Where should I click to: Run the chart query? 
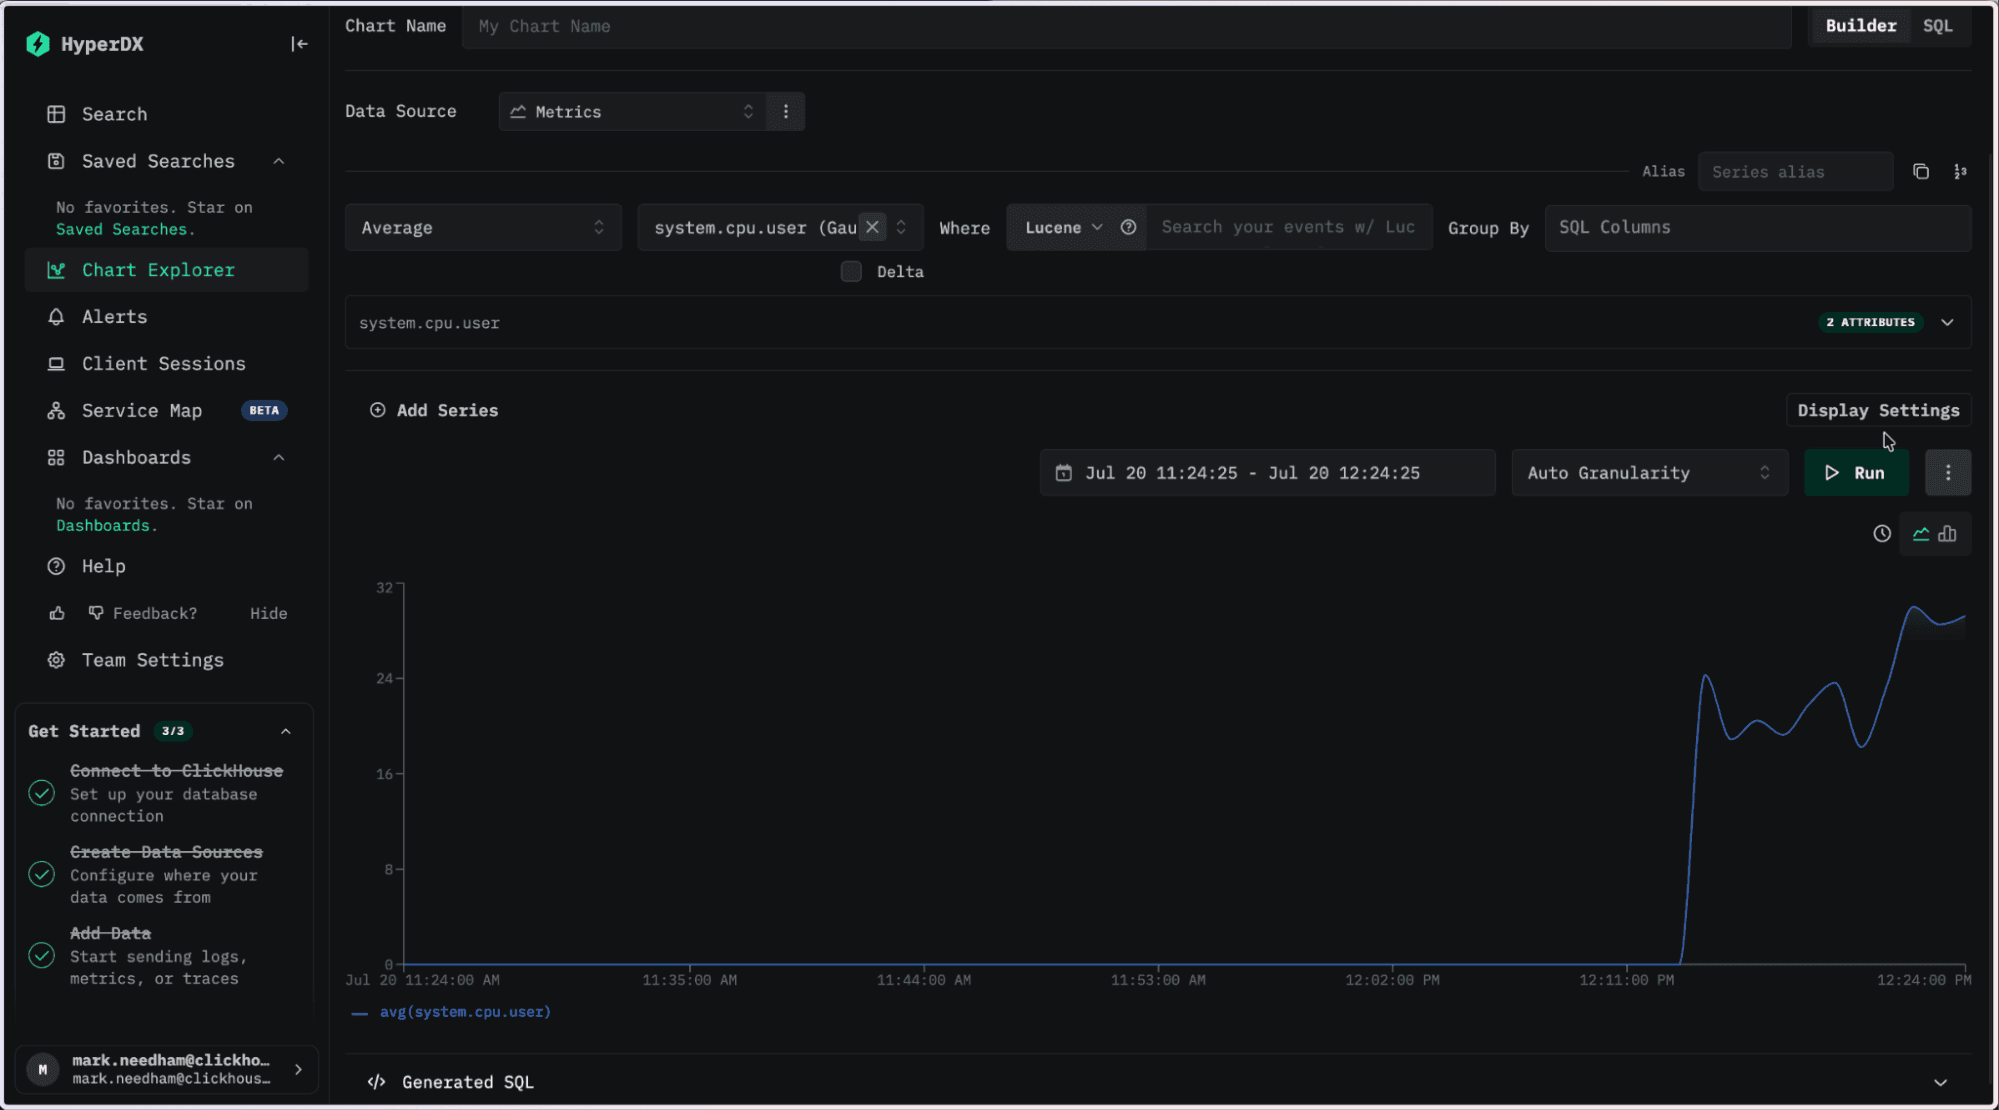[x=1856, y=473]
